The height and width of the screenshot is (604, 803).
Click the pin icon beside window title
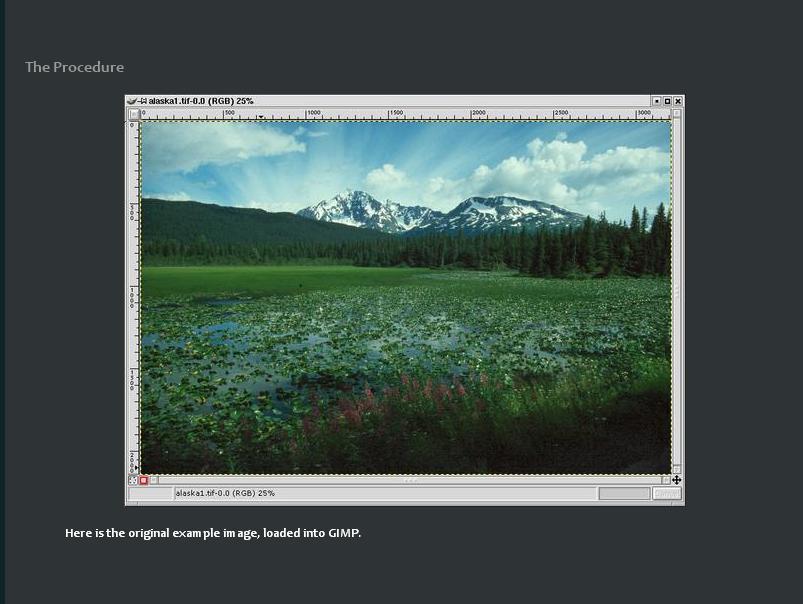(142, 101)
